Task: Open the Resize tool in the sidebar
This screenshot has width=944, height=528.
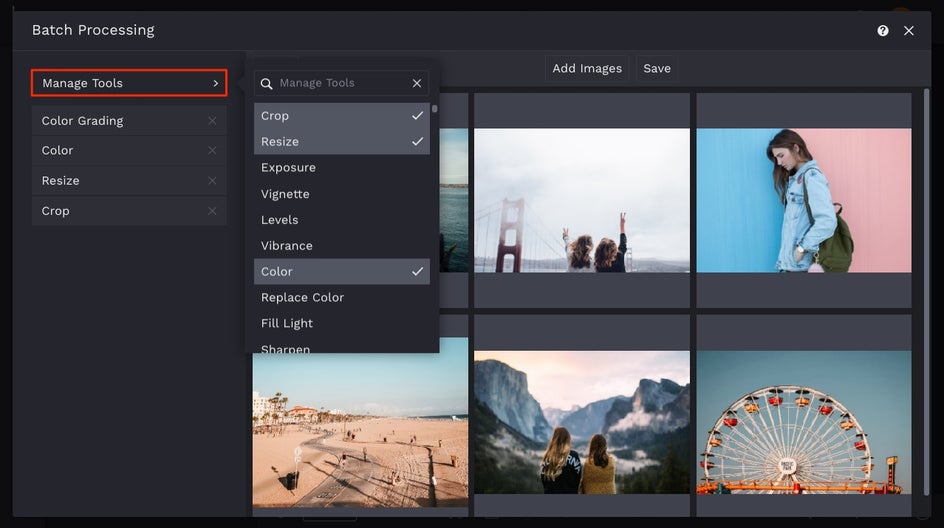Action: coord(129,181)
